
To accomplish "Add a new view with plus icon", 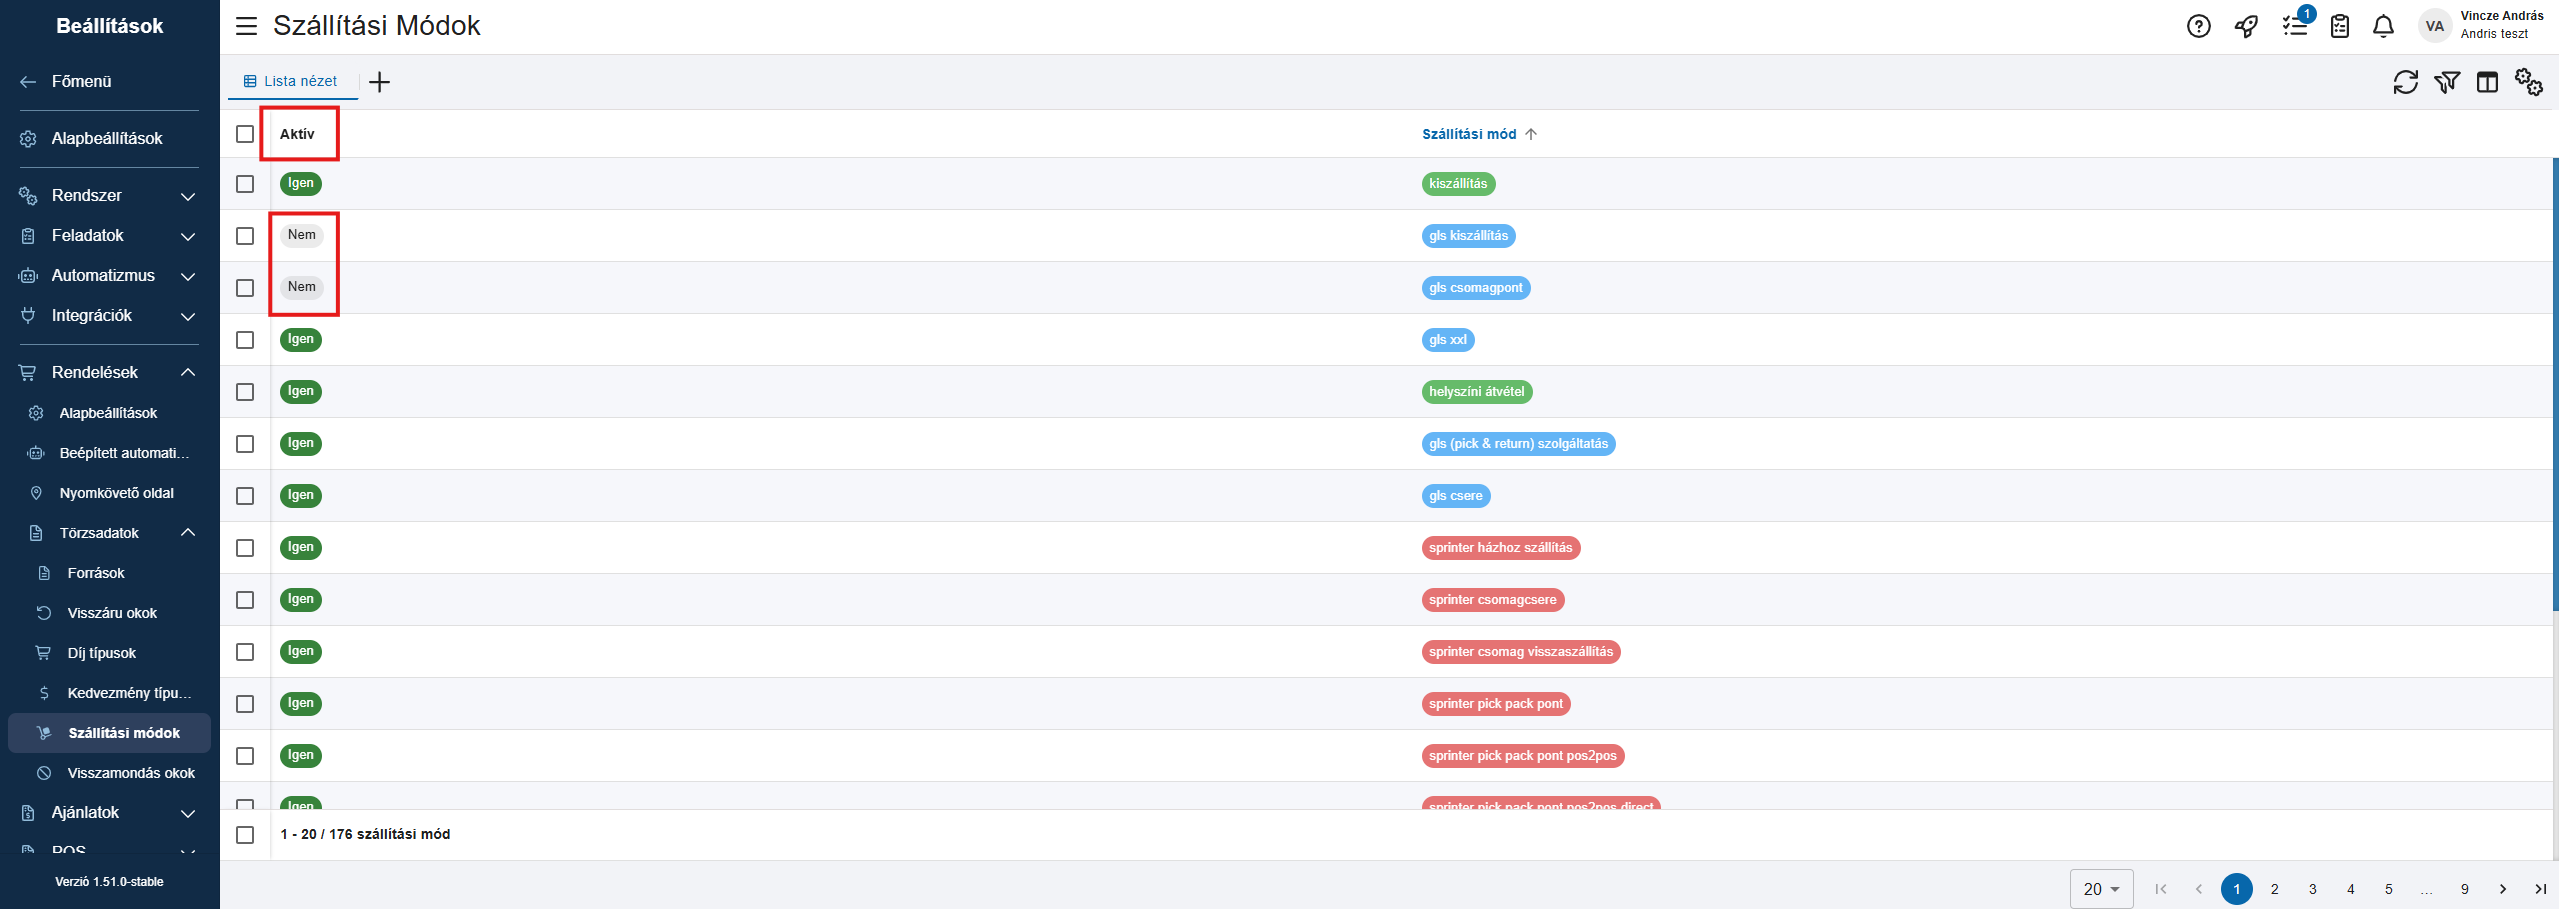I will 379,82.
